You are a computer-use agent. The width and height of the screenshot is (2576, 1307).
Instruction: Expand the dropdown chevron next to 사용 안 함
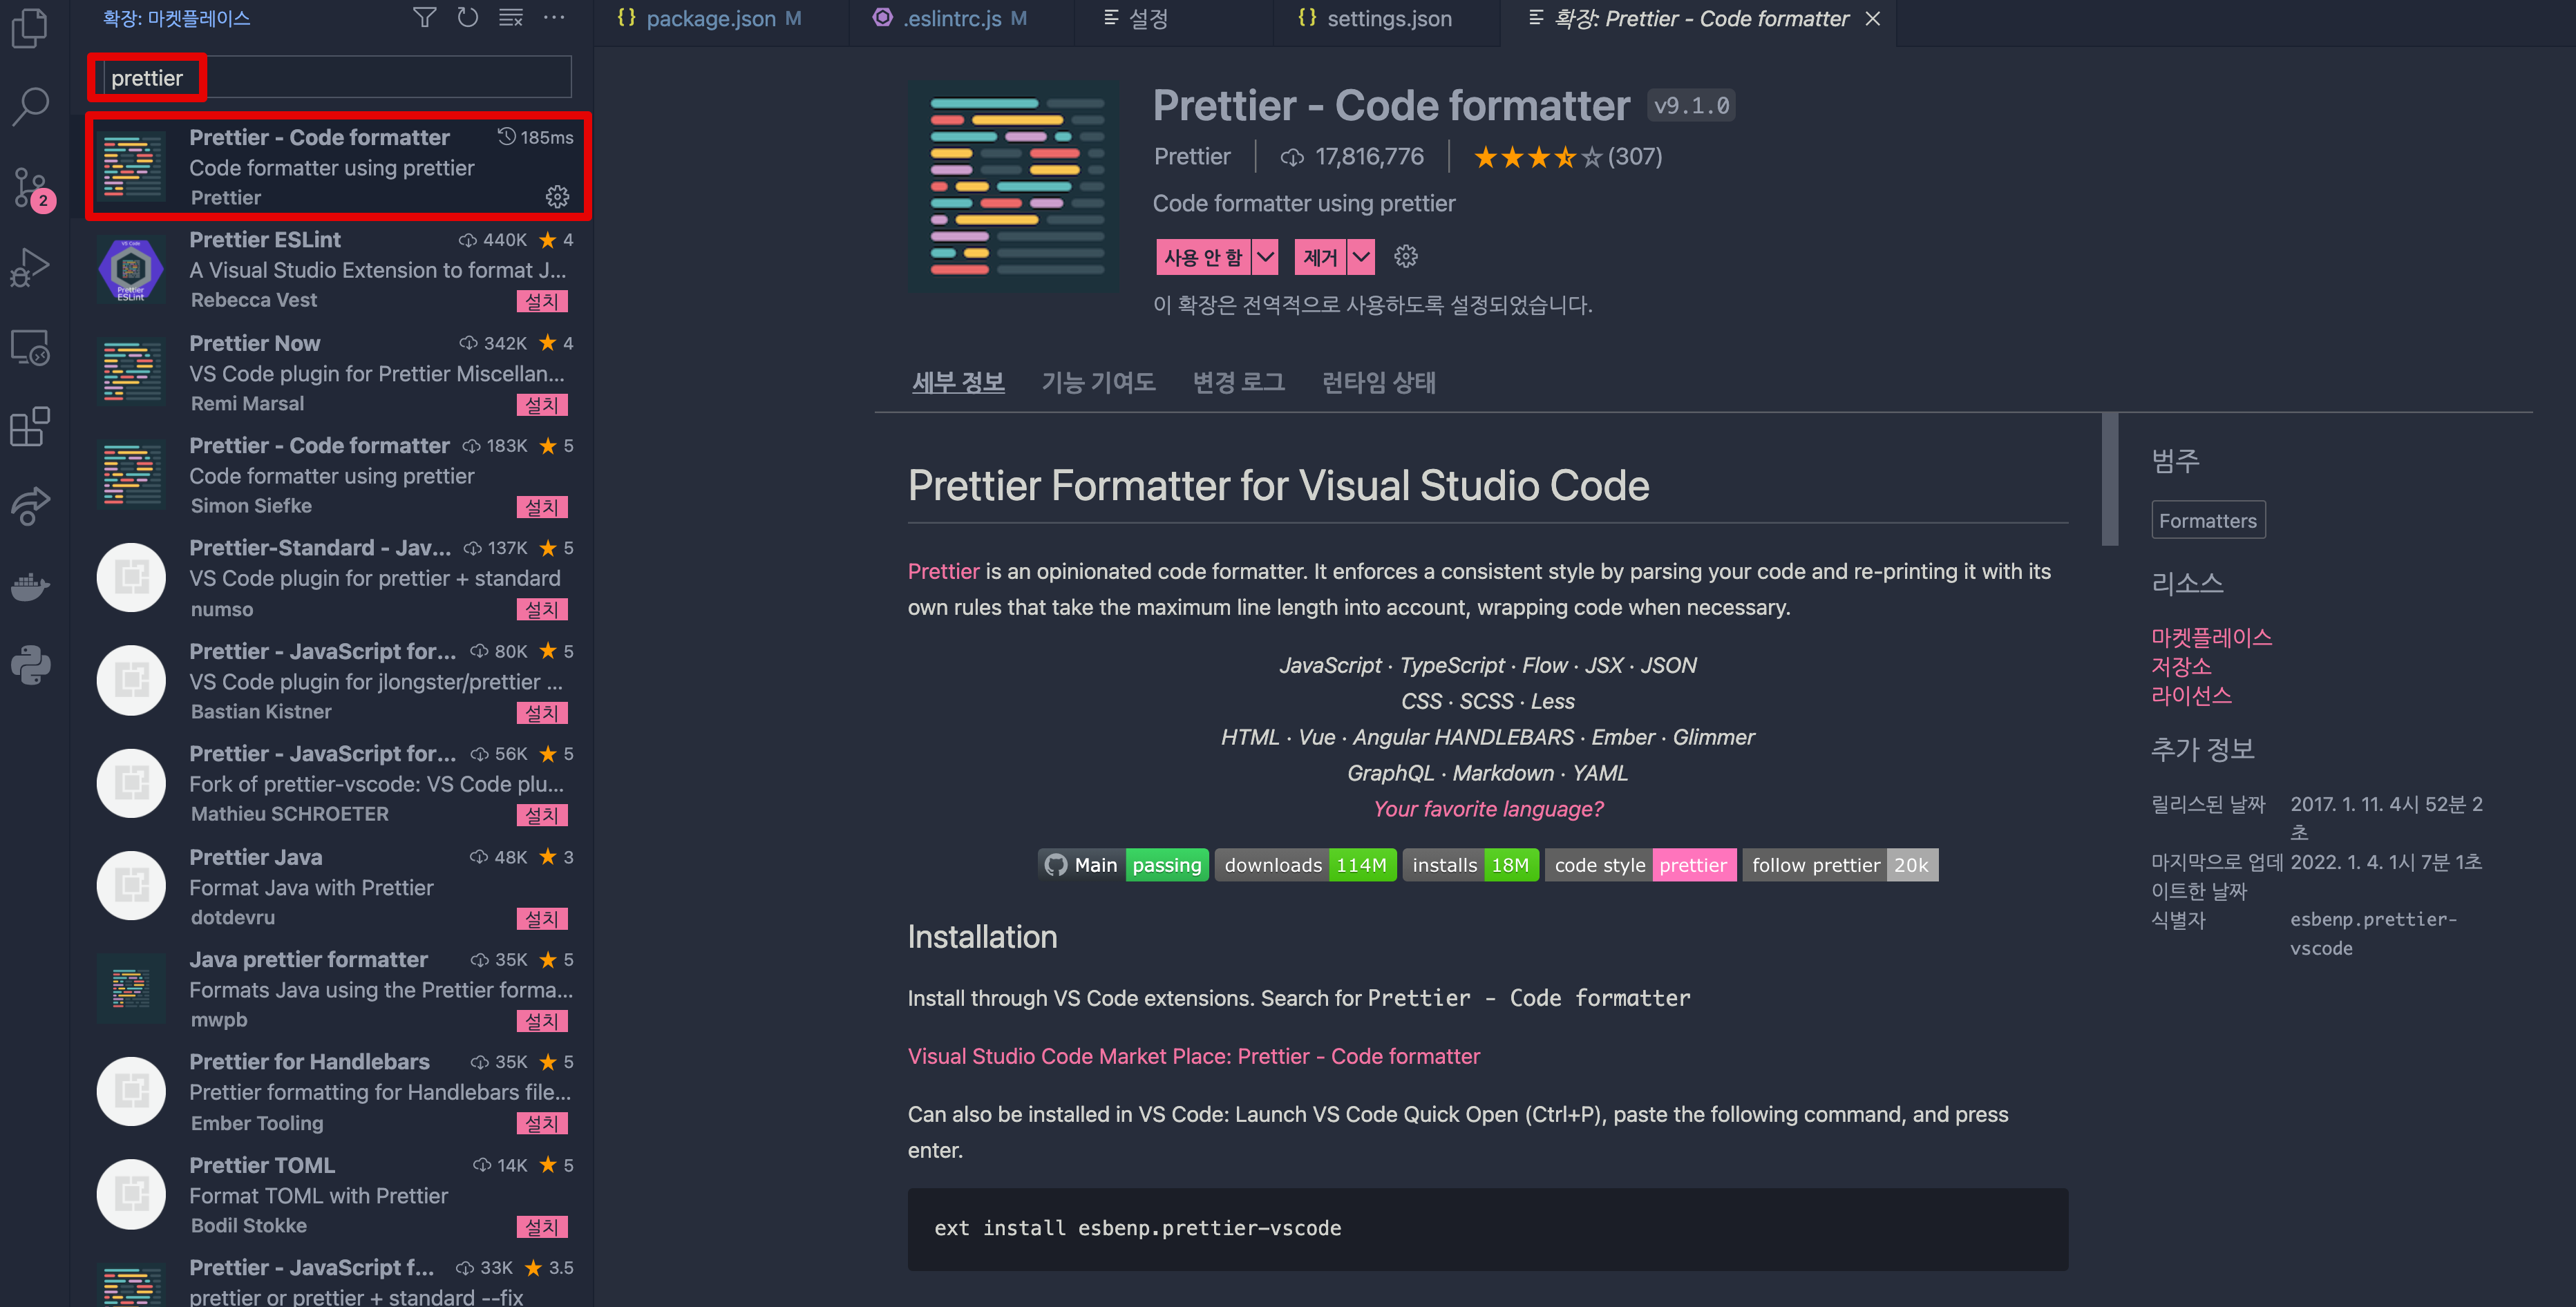(x=1264, y=256)
